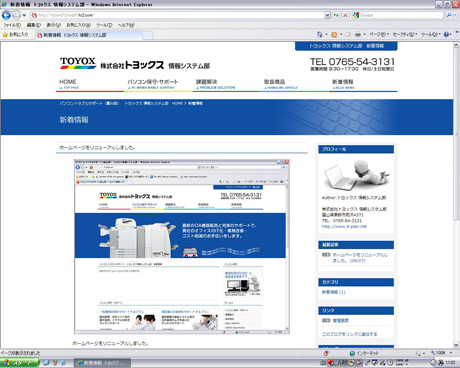
Task: Open the パソコン保守・サポート navigation link
Action: click(153, 82)
